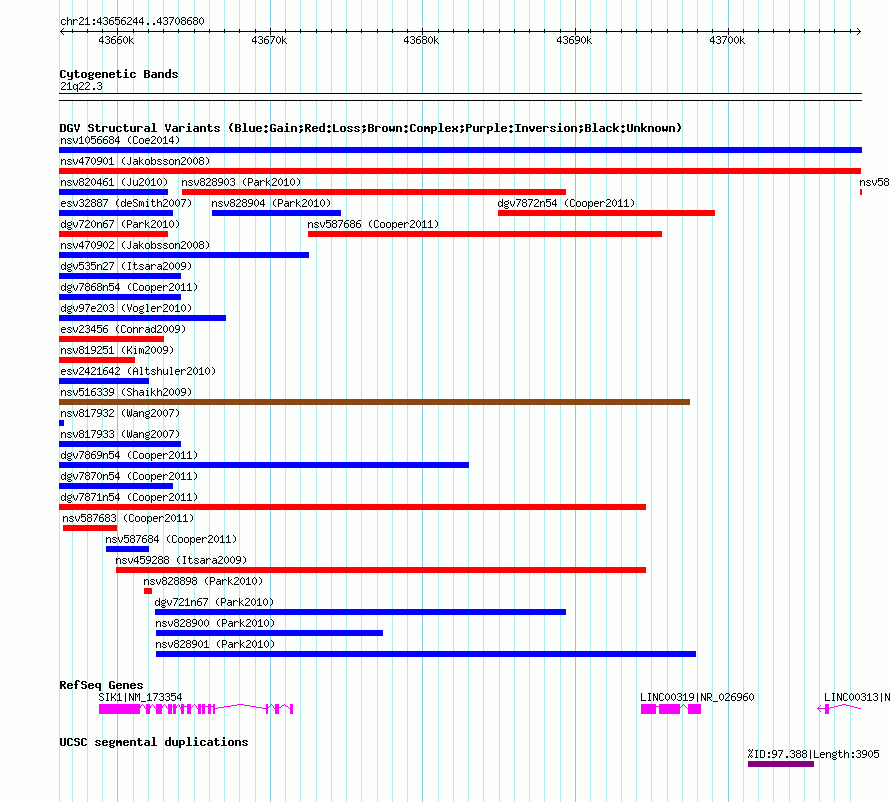This screenshot has height=802, width=890.
Task: Click the nsv470902 (Jakobsson2008) label
Action: 135,245
